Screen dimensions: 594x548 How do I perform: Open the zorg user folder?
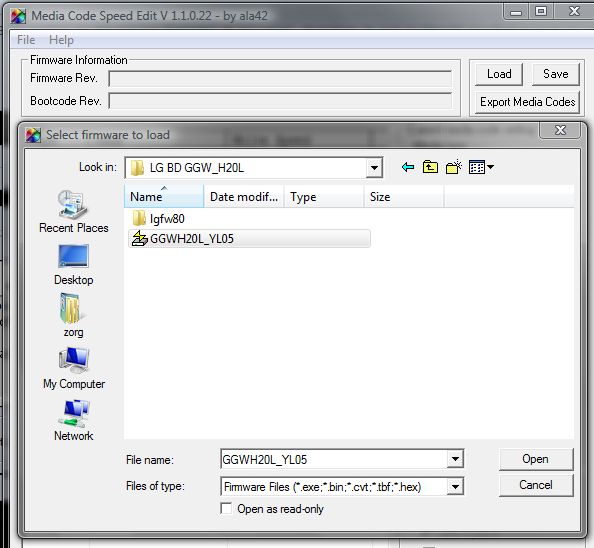click(x=73, y=316)
